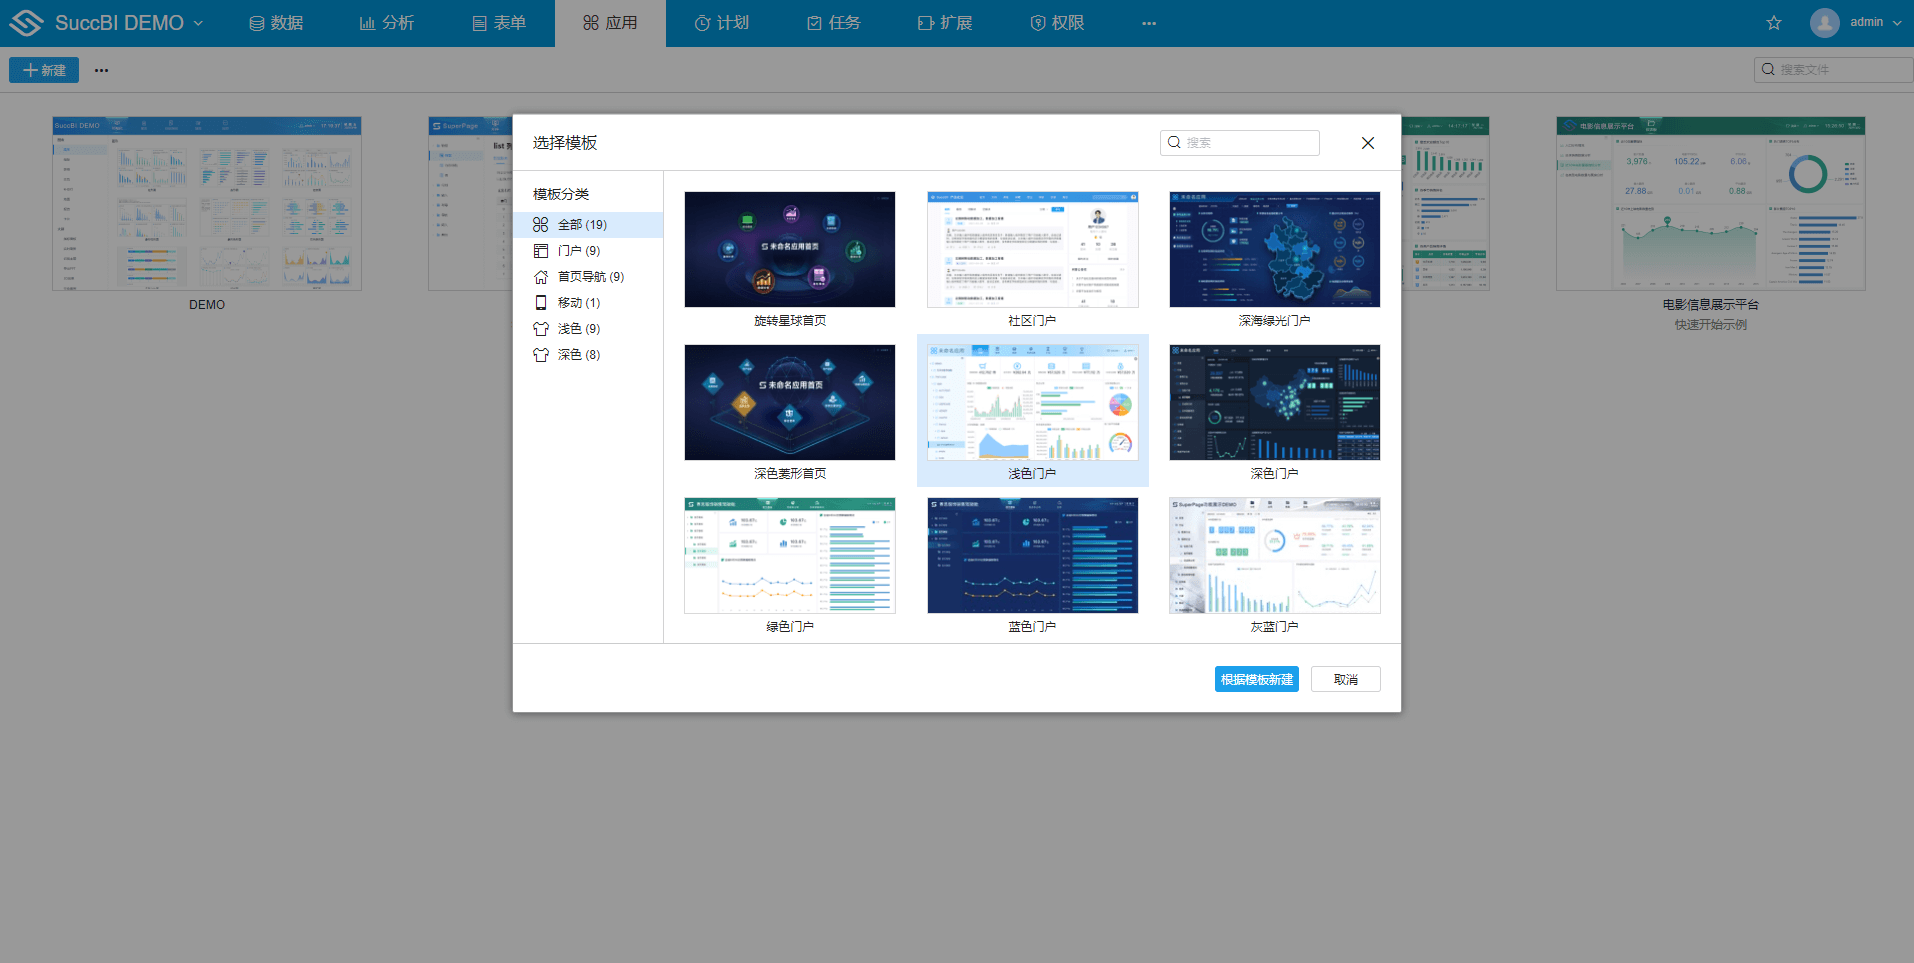1914x963 pixels.
Task: Click the more options ellipsis beside 新建
Action: [101, 70]
